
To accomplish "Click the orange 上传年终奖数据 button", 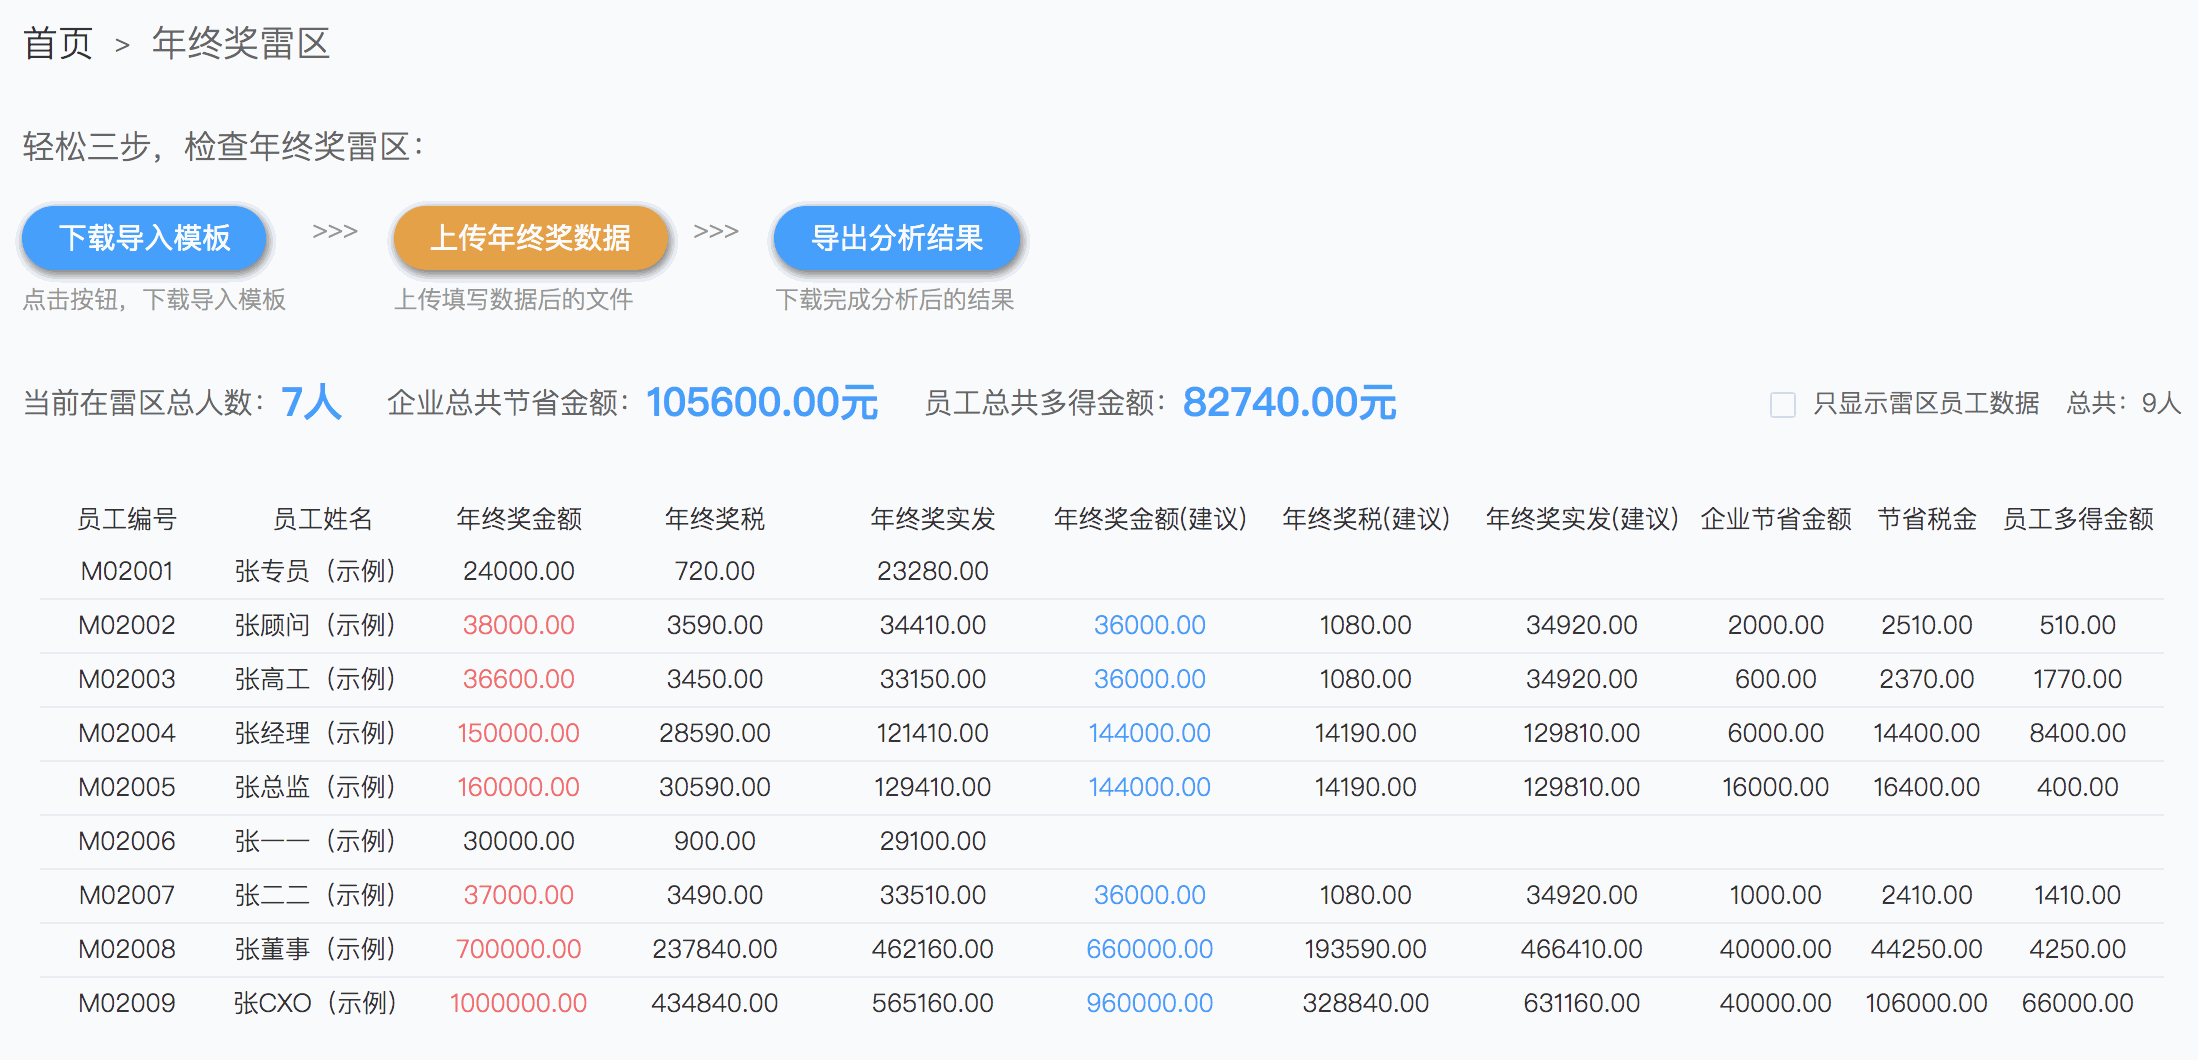I will coord(530,238).
